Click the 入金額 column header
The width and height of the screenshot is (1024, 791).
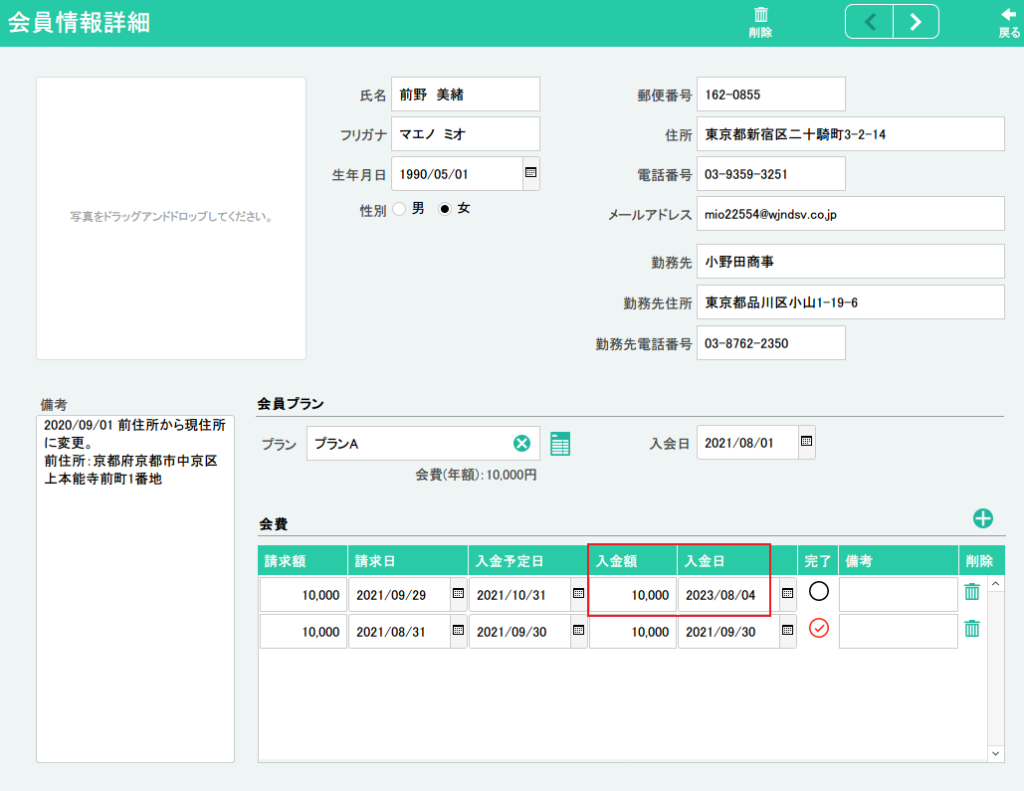(632, 561)
